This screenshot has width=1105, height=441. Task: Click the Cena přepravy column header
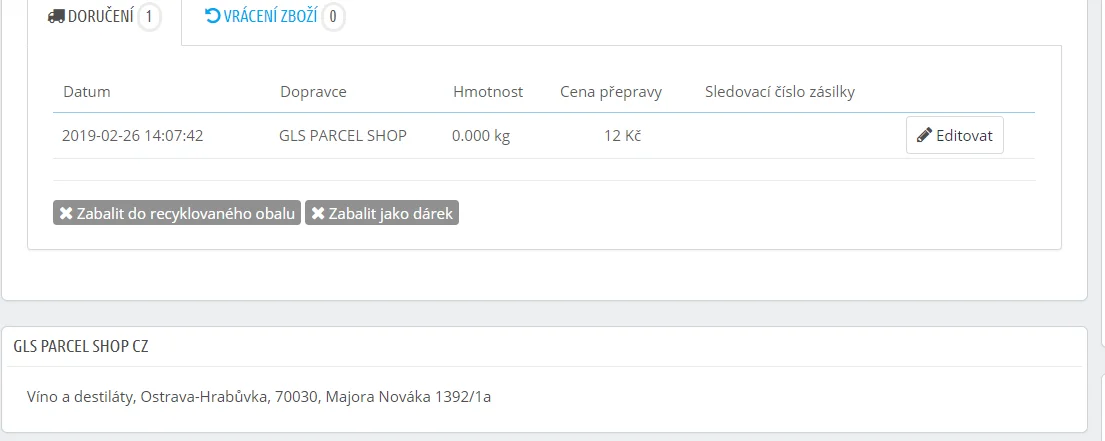[x=610, y=92]
